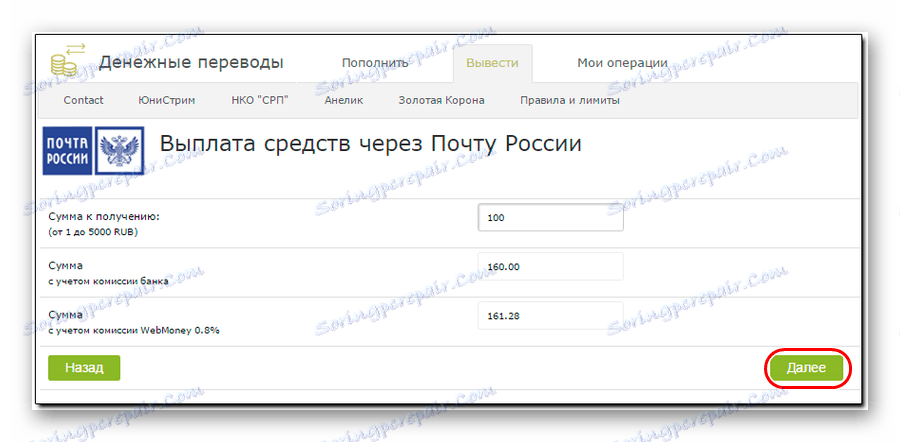Select ЮниСтрим transfer option

pyautogui.click(x=166, y=100)
